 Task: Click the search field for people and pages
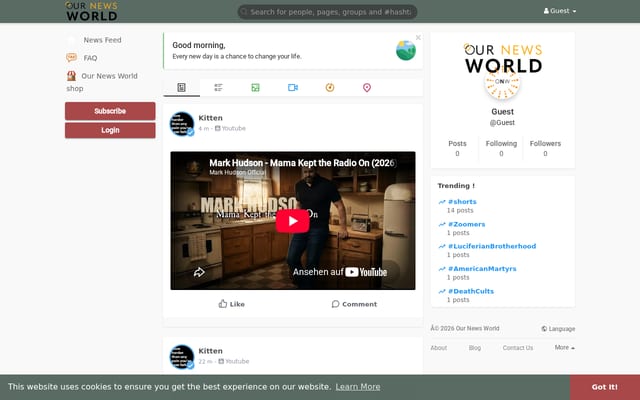click(327, 12)
